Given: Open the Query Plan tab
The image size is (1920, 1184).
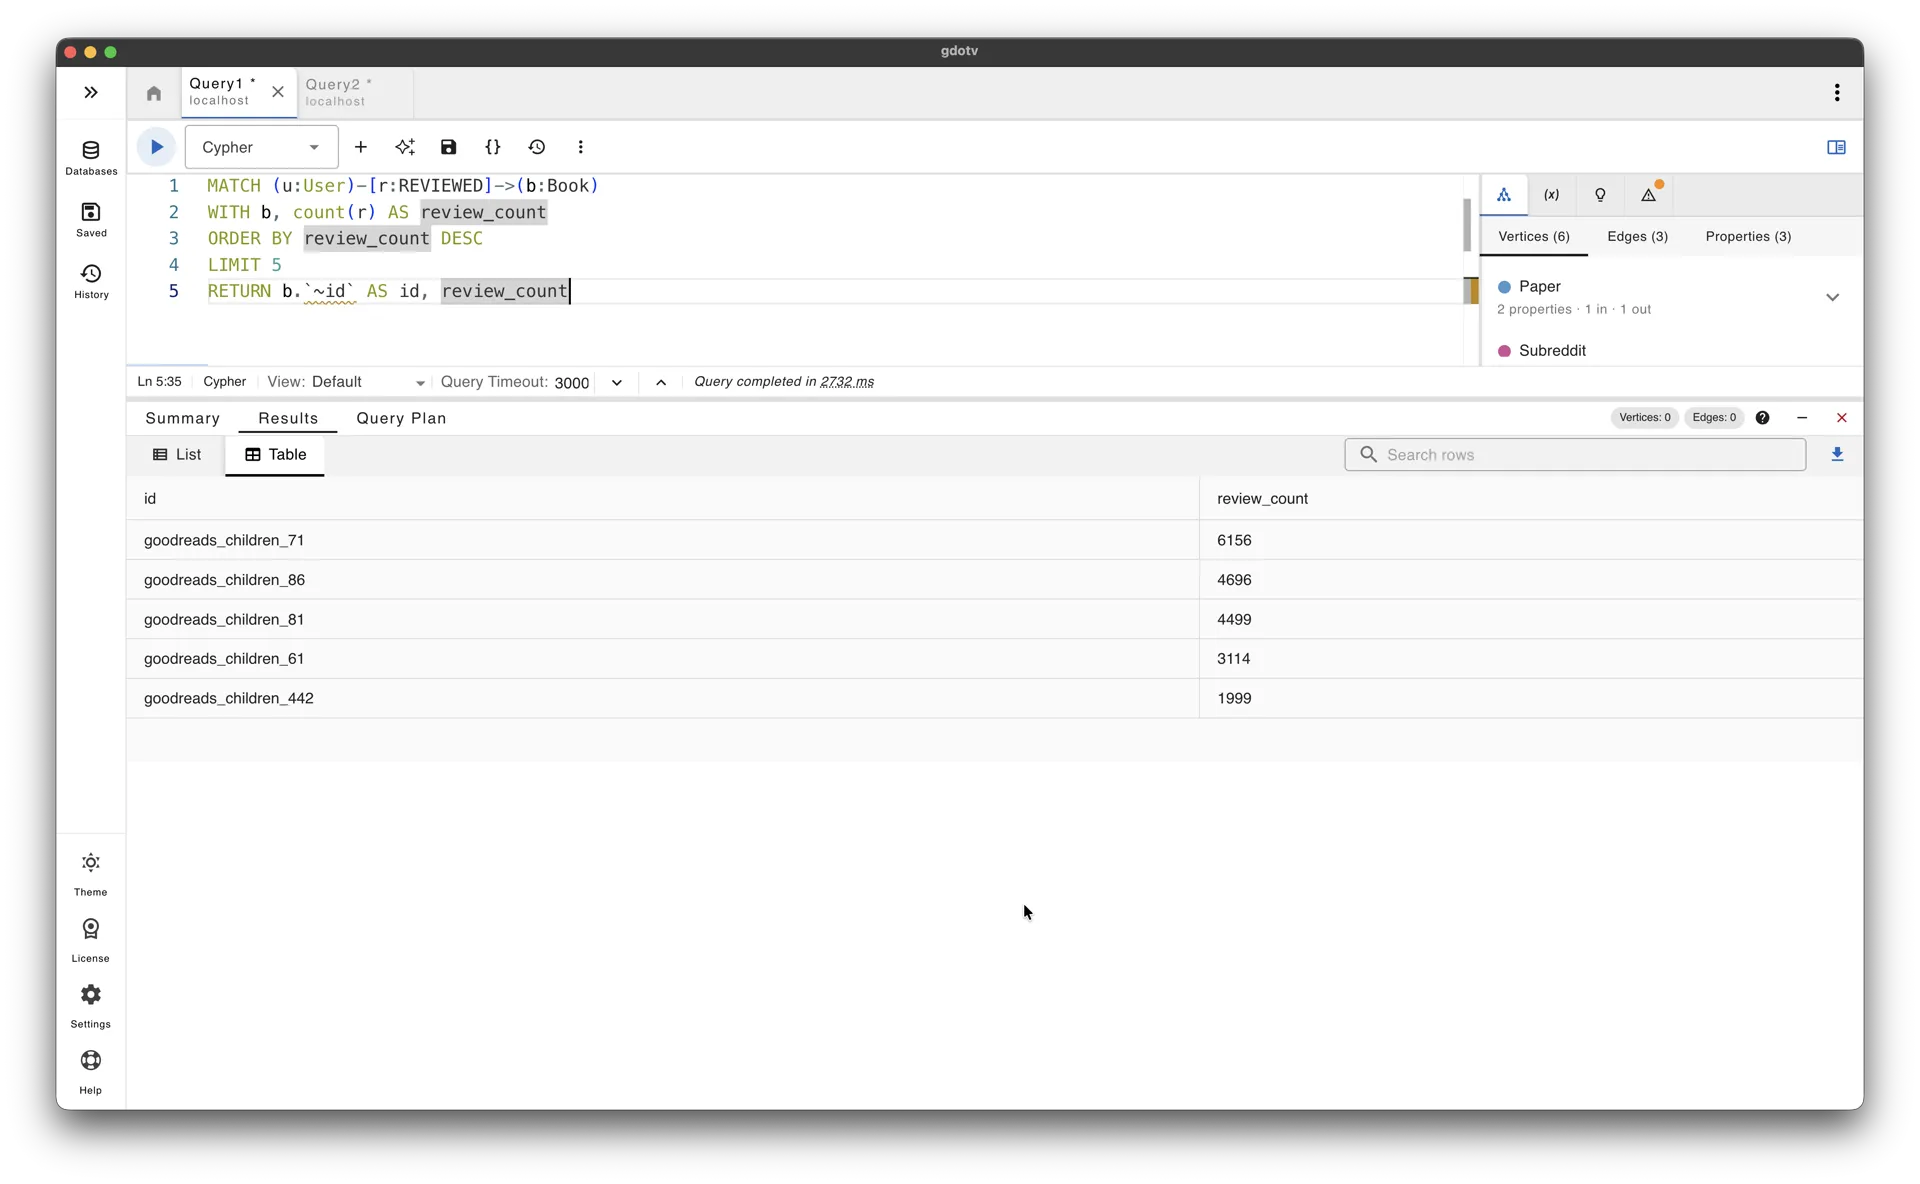Looking at the screenshot, I should pyautogui.click(x=401, y=418).
